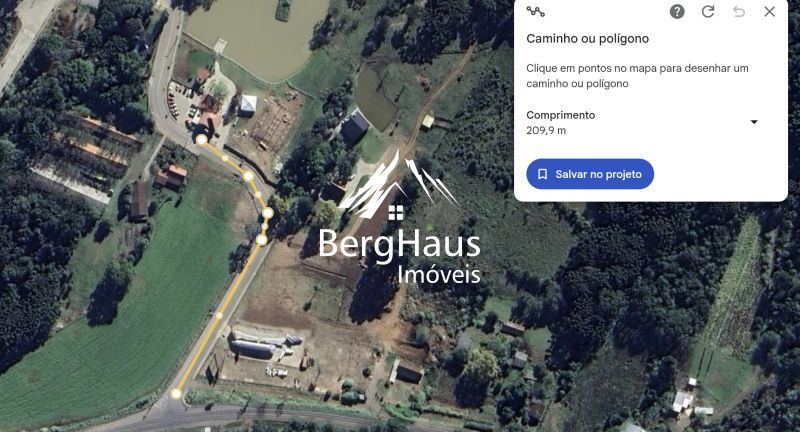800x432 pixels.
Task: Click the path/polygon icon in the panel header
Action: 535,11
